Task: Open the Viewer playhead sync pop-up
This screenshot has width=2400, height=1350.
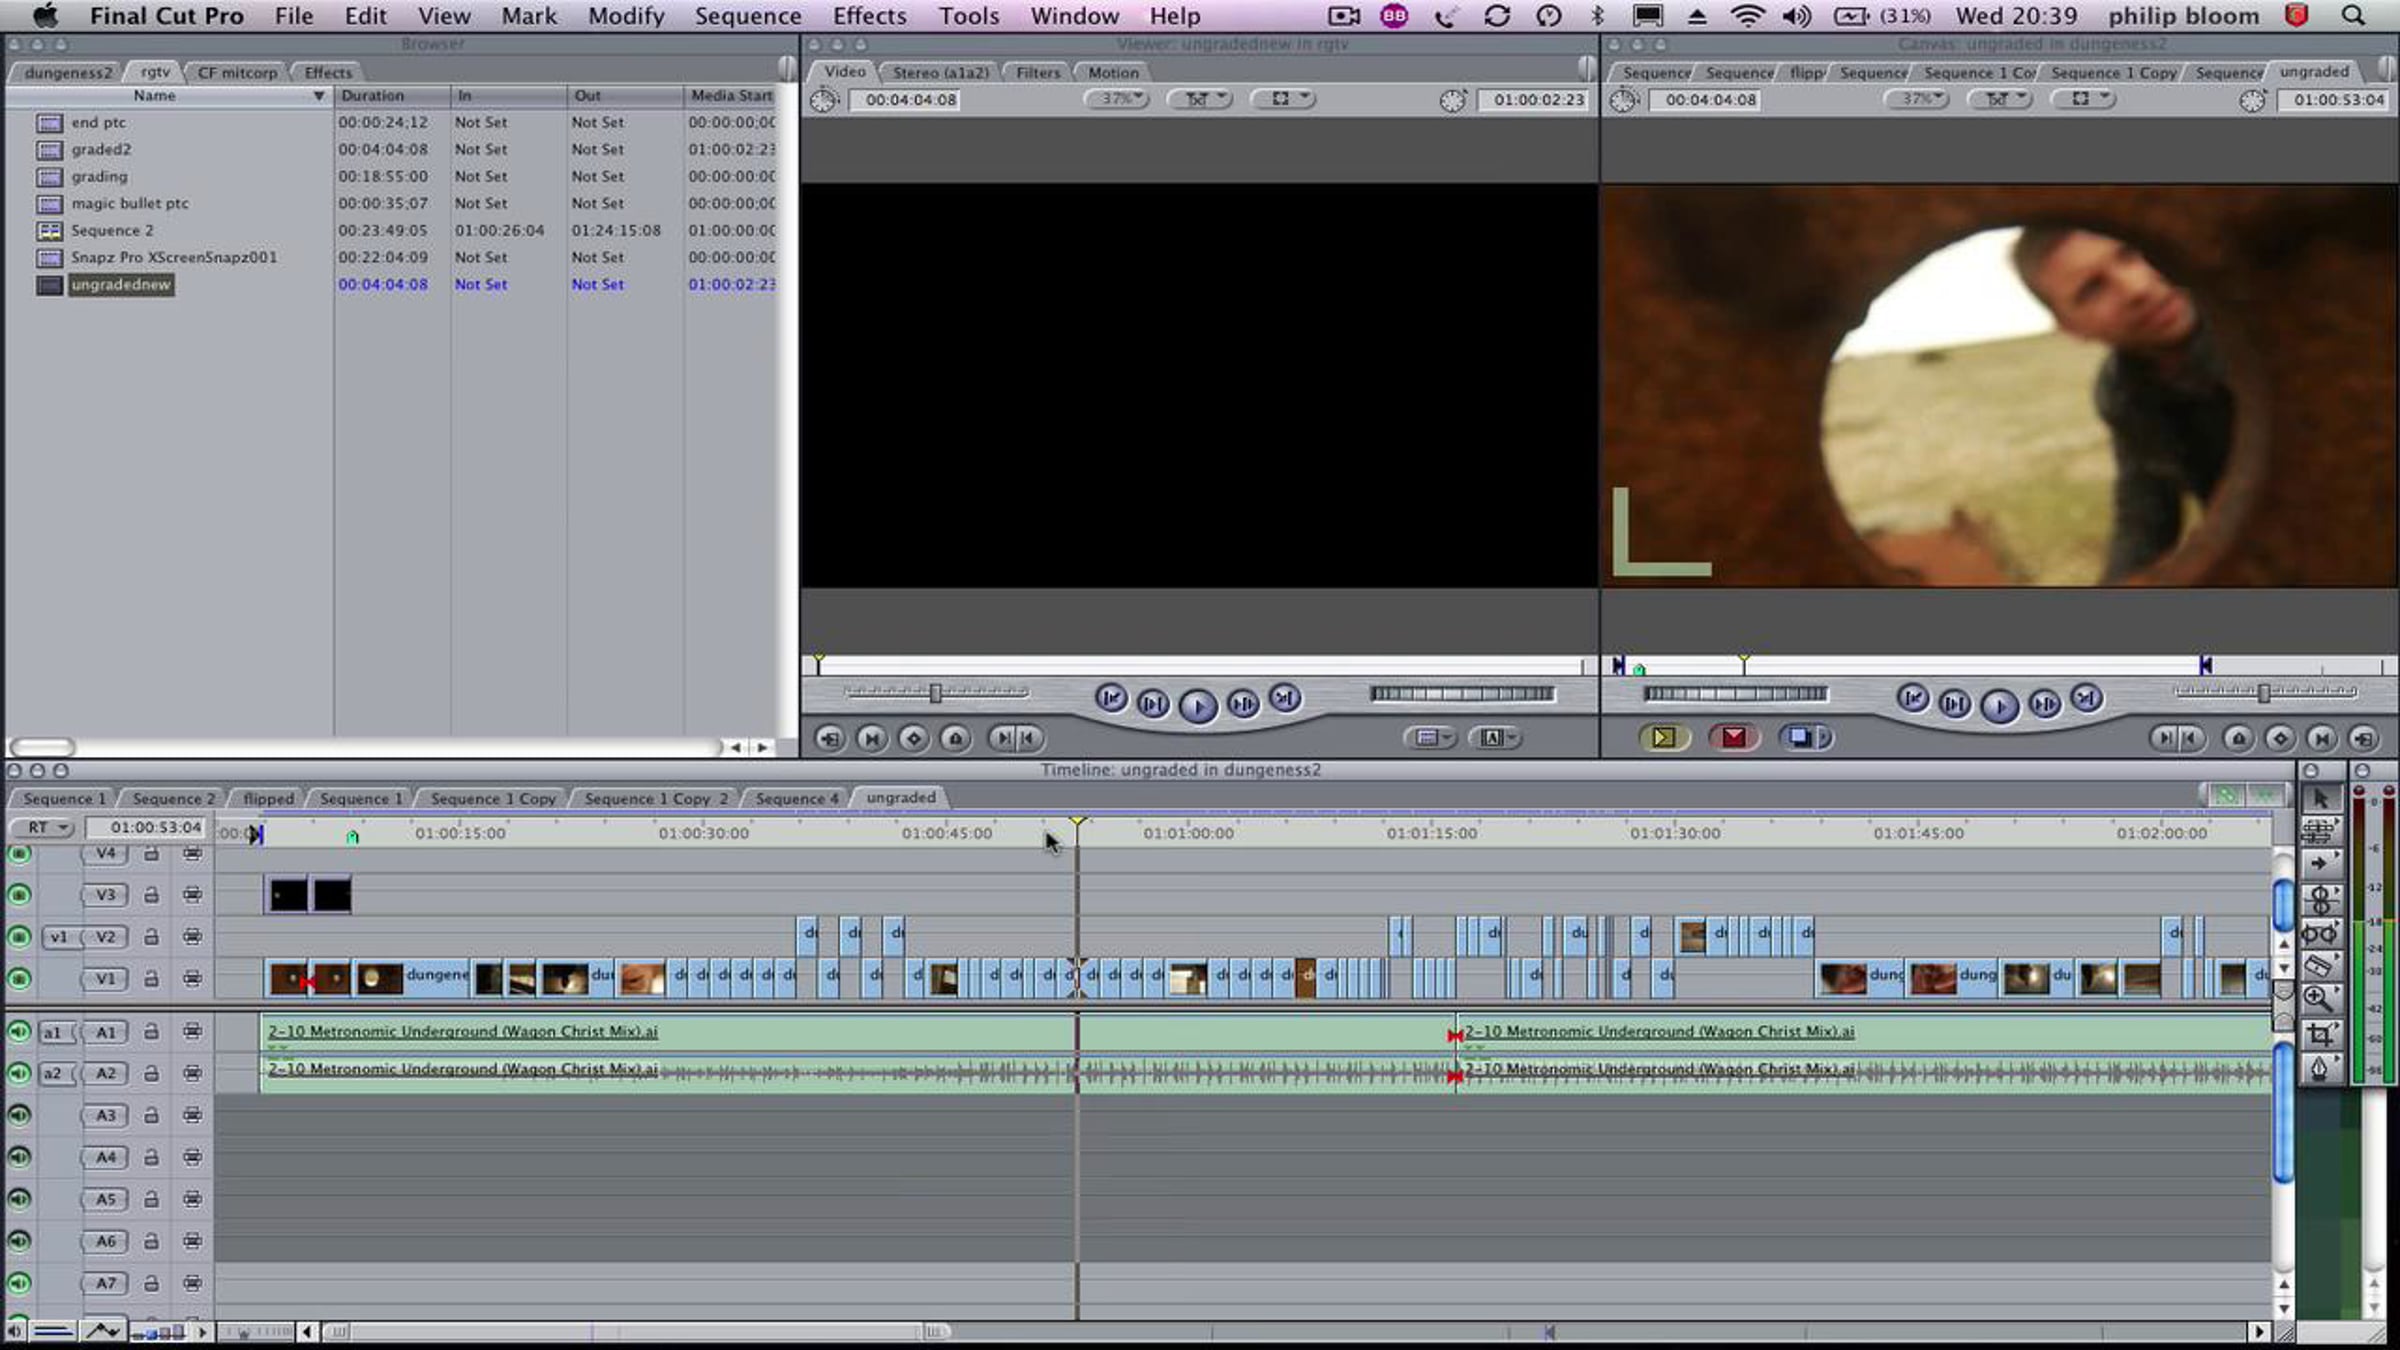Action: click(1201, 99)
